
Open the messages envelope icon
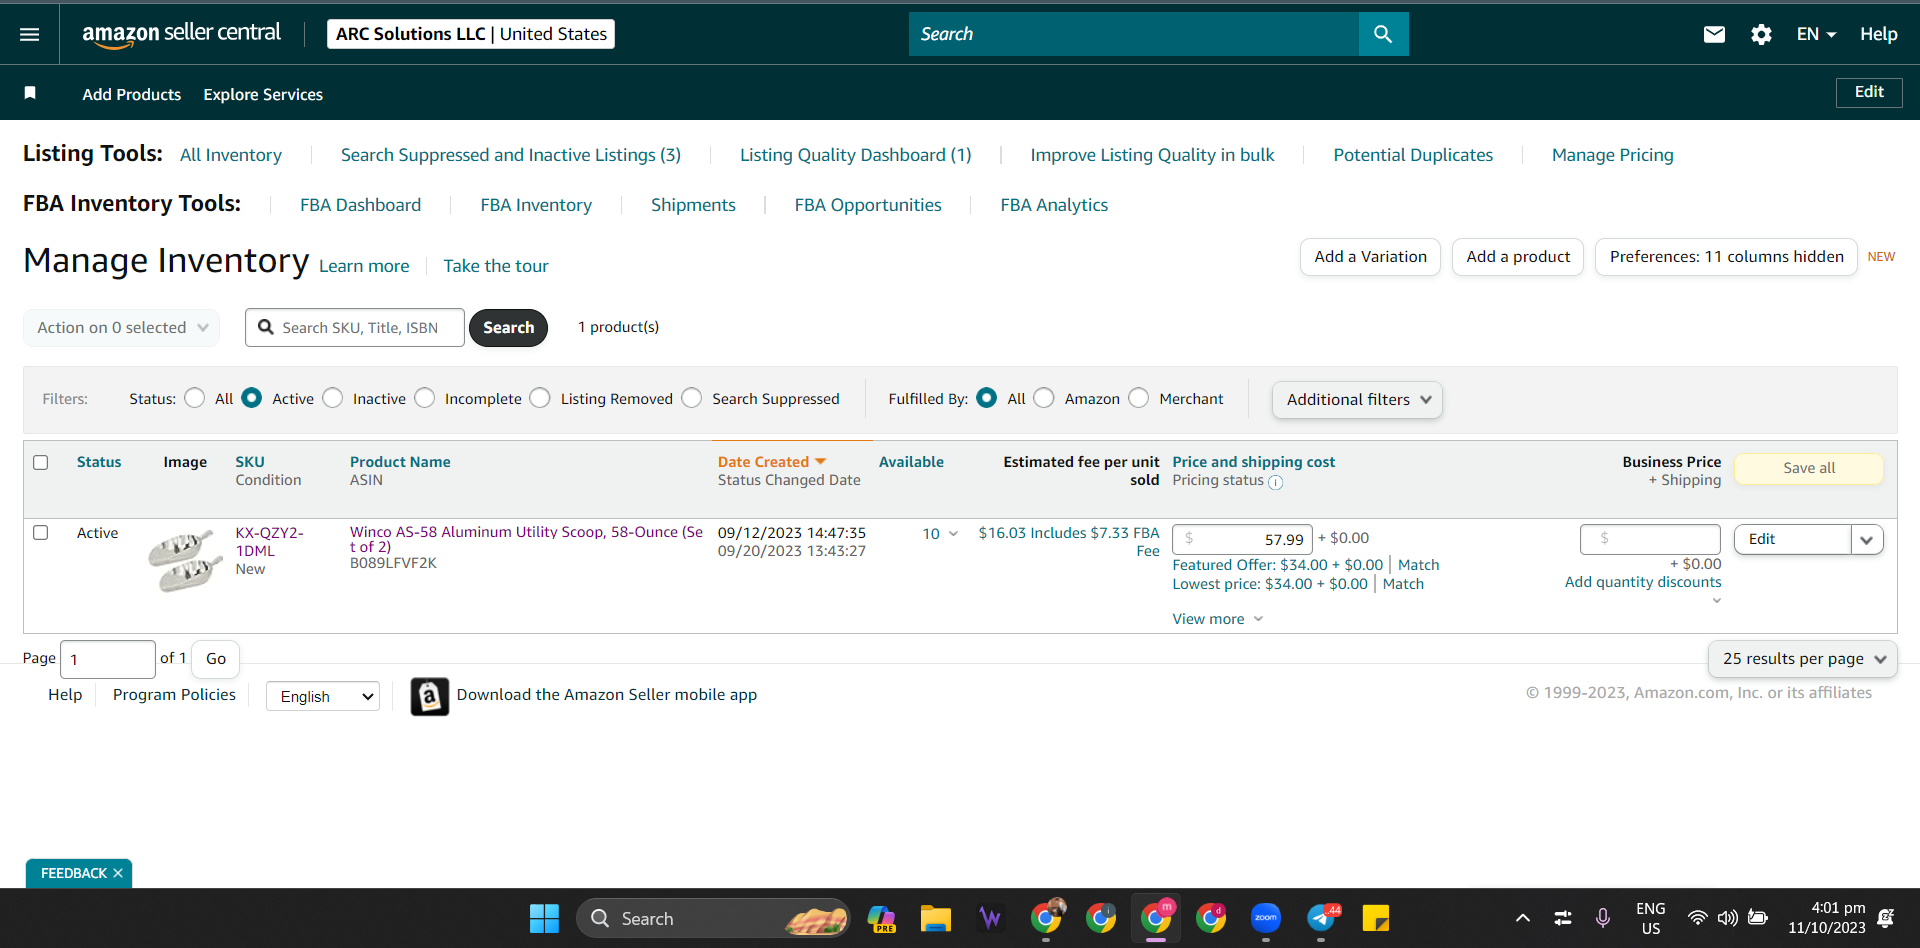[x=1714, y=34]
